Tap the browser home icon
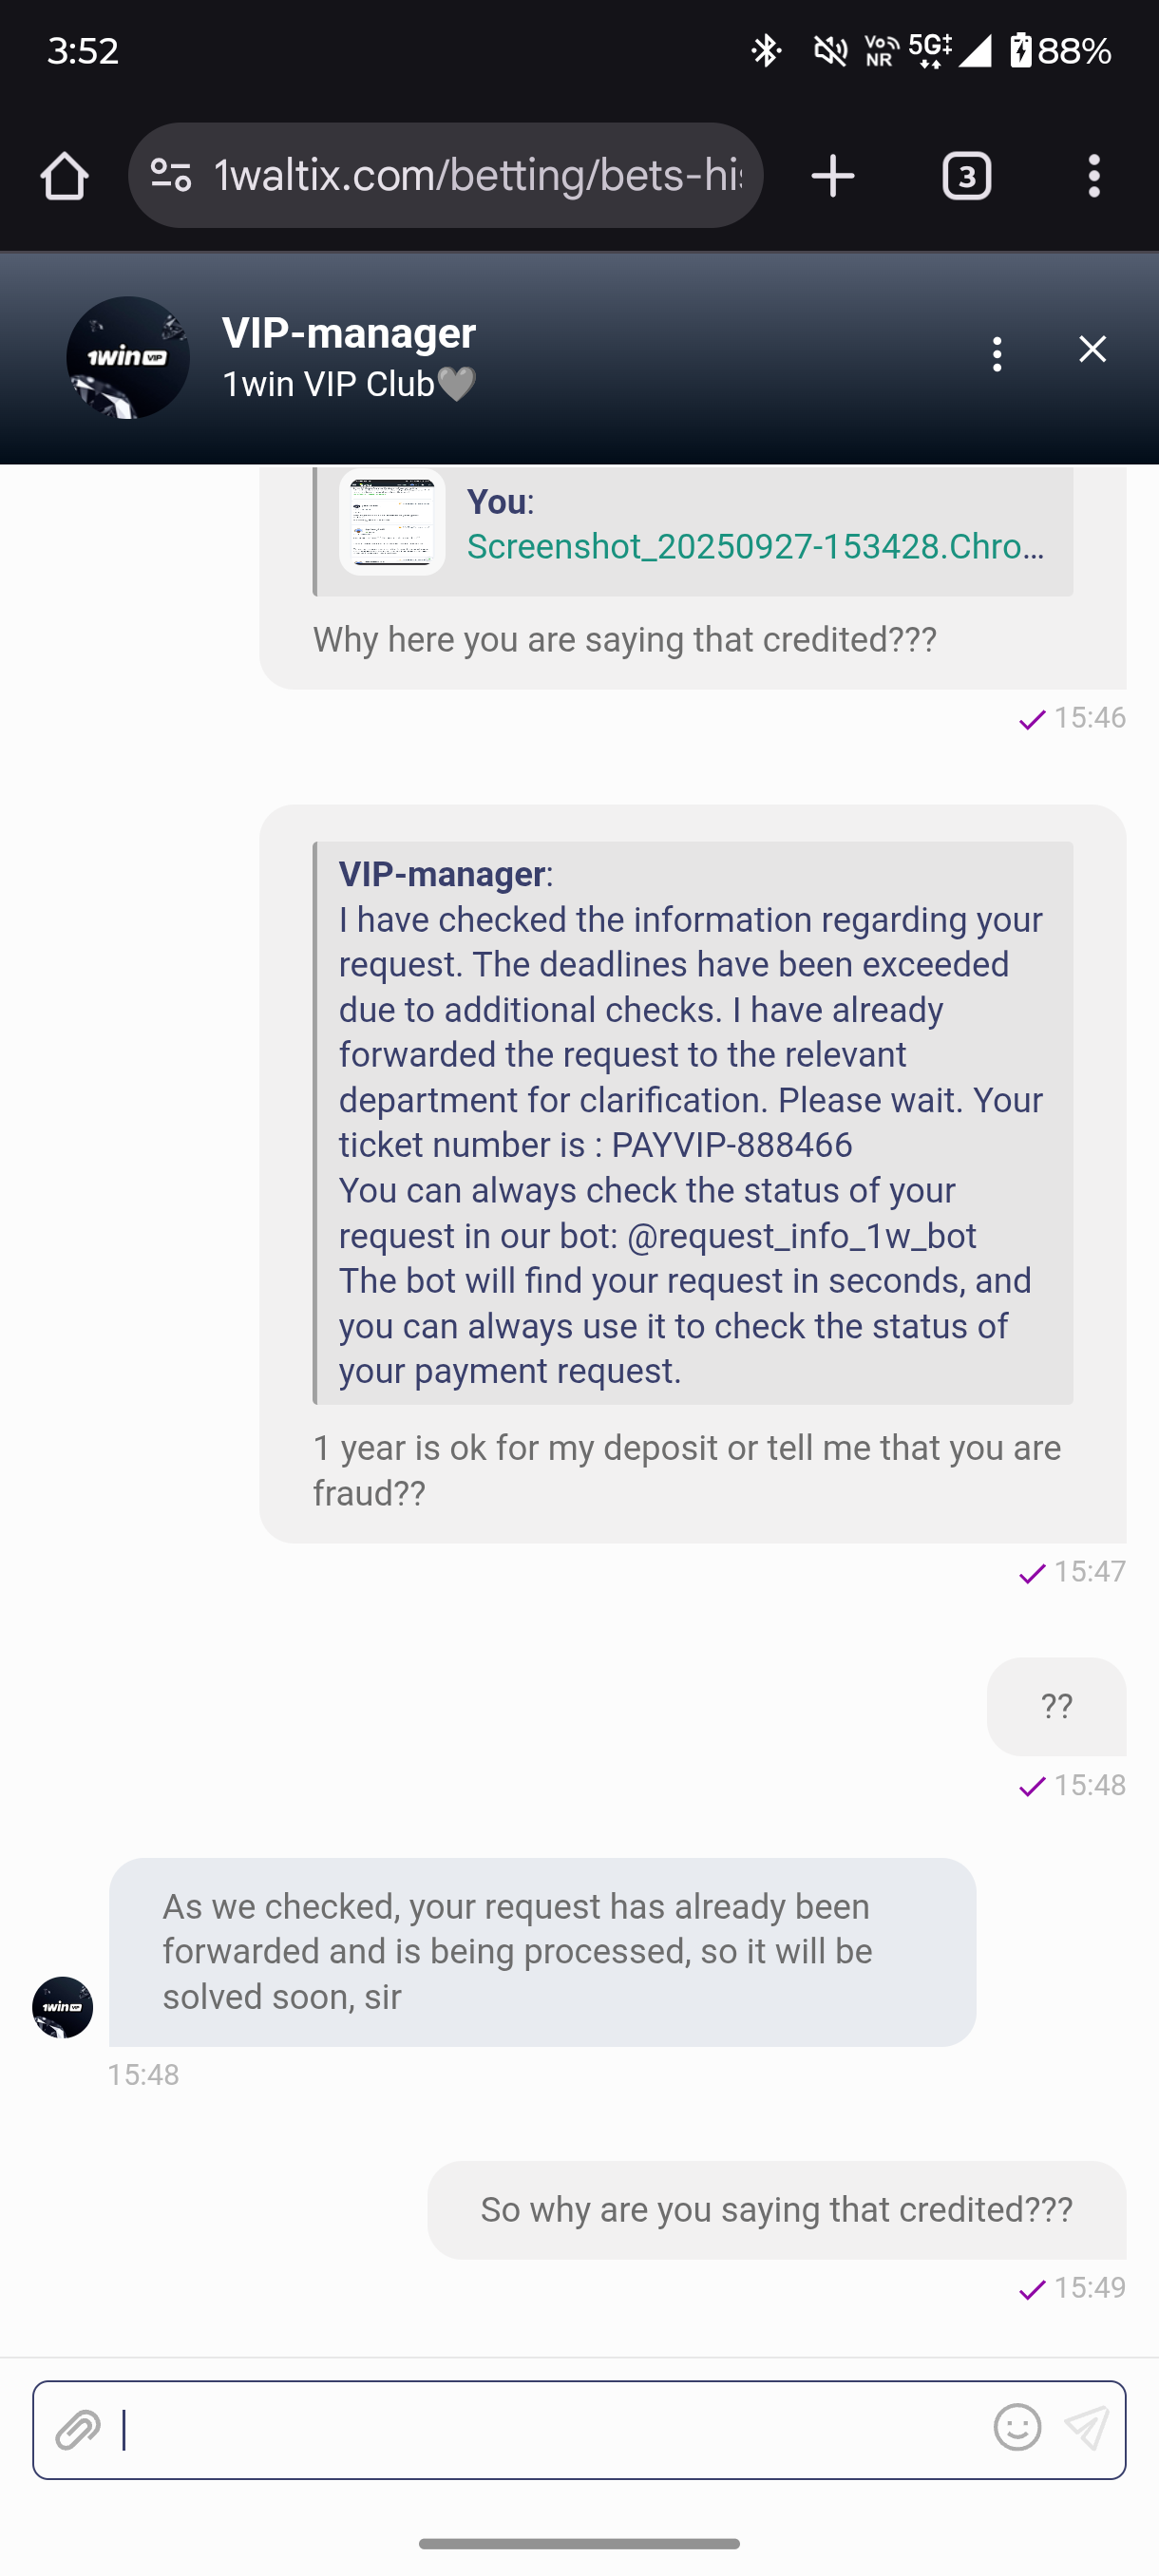This screenshot has width=1159, height=2576. 65,176
